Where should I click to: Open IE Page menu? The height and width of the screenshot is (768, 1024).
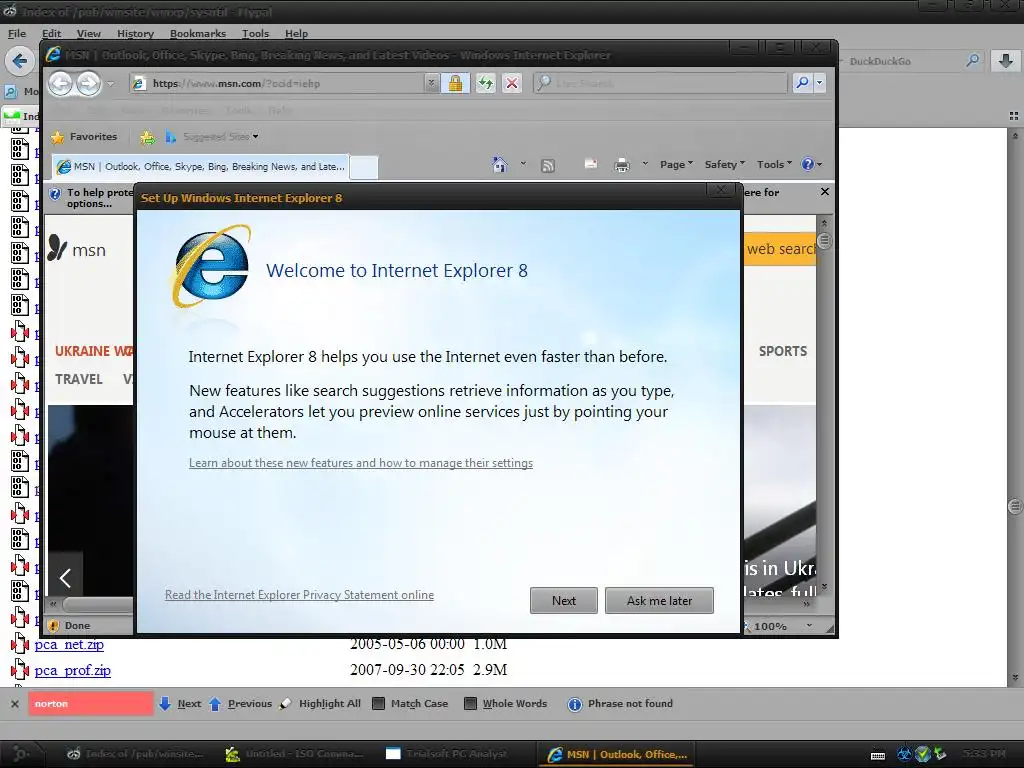click(676, 165)
